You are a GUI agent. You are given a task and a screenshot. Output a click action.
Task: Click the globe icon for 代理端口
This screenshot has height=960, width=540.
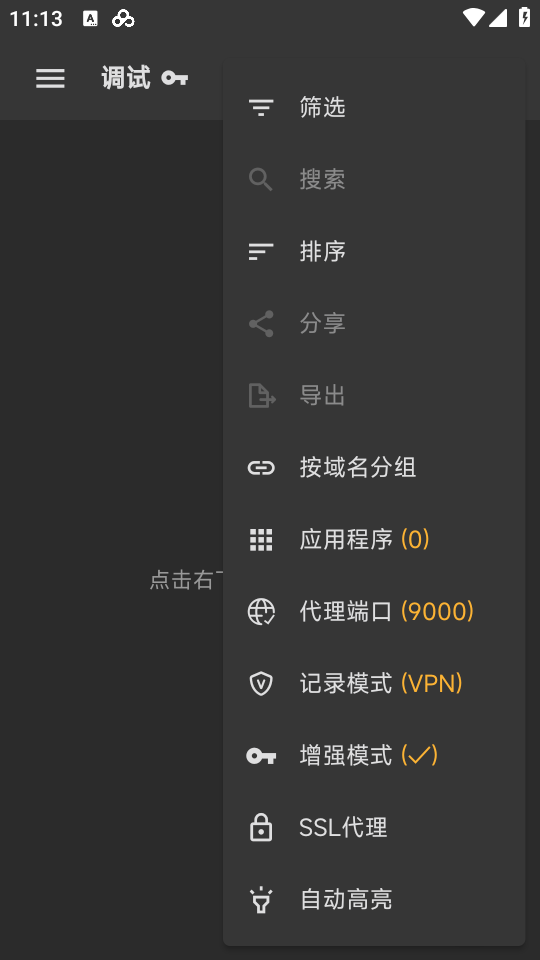point(261,612)
